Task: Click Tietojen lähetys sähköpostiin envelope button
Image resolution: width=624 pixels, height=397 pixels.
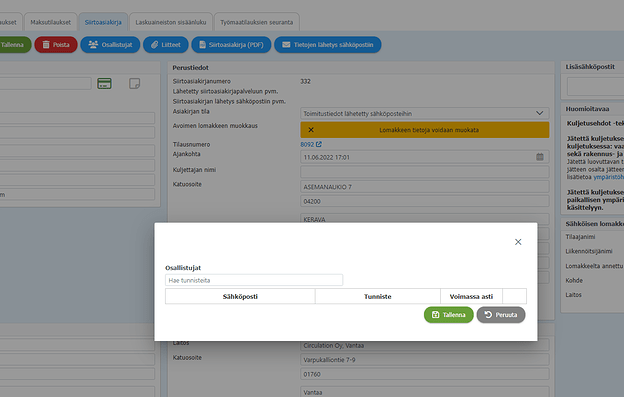Action: (328, 45)
